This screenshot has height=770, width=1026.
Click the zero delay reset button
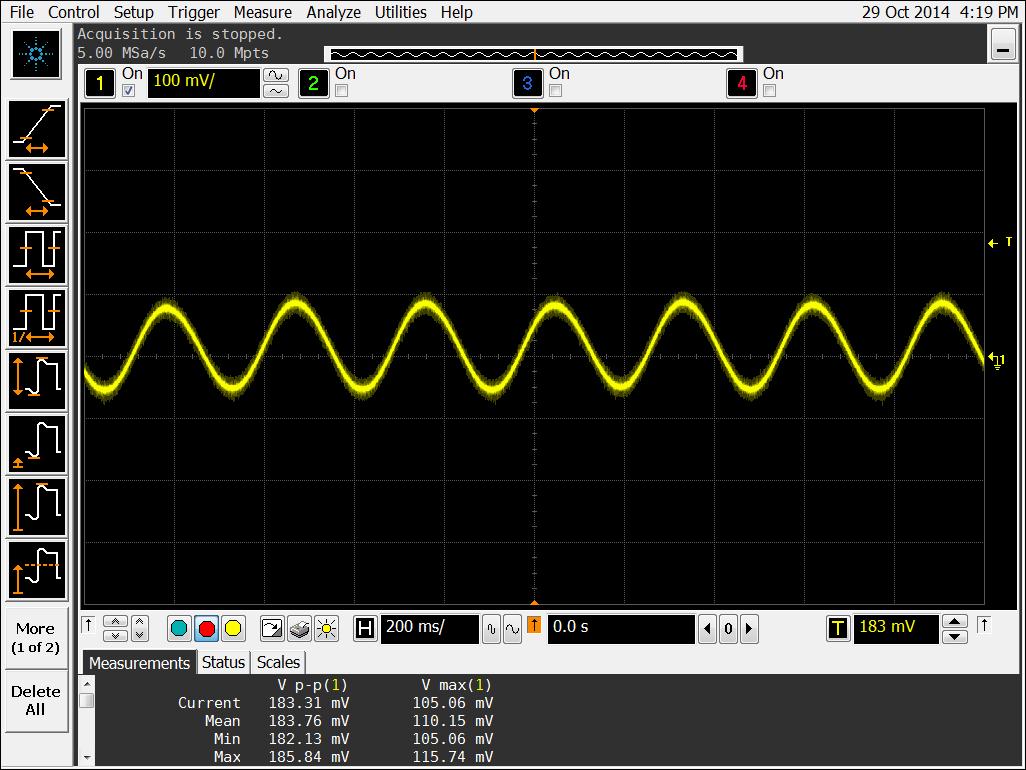729,628
